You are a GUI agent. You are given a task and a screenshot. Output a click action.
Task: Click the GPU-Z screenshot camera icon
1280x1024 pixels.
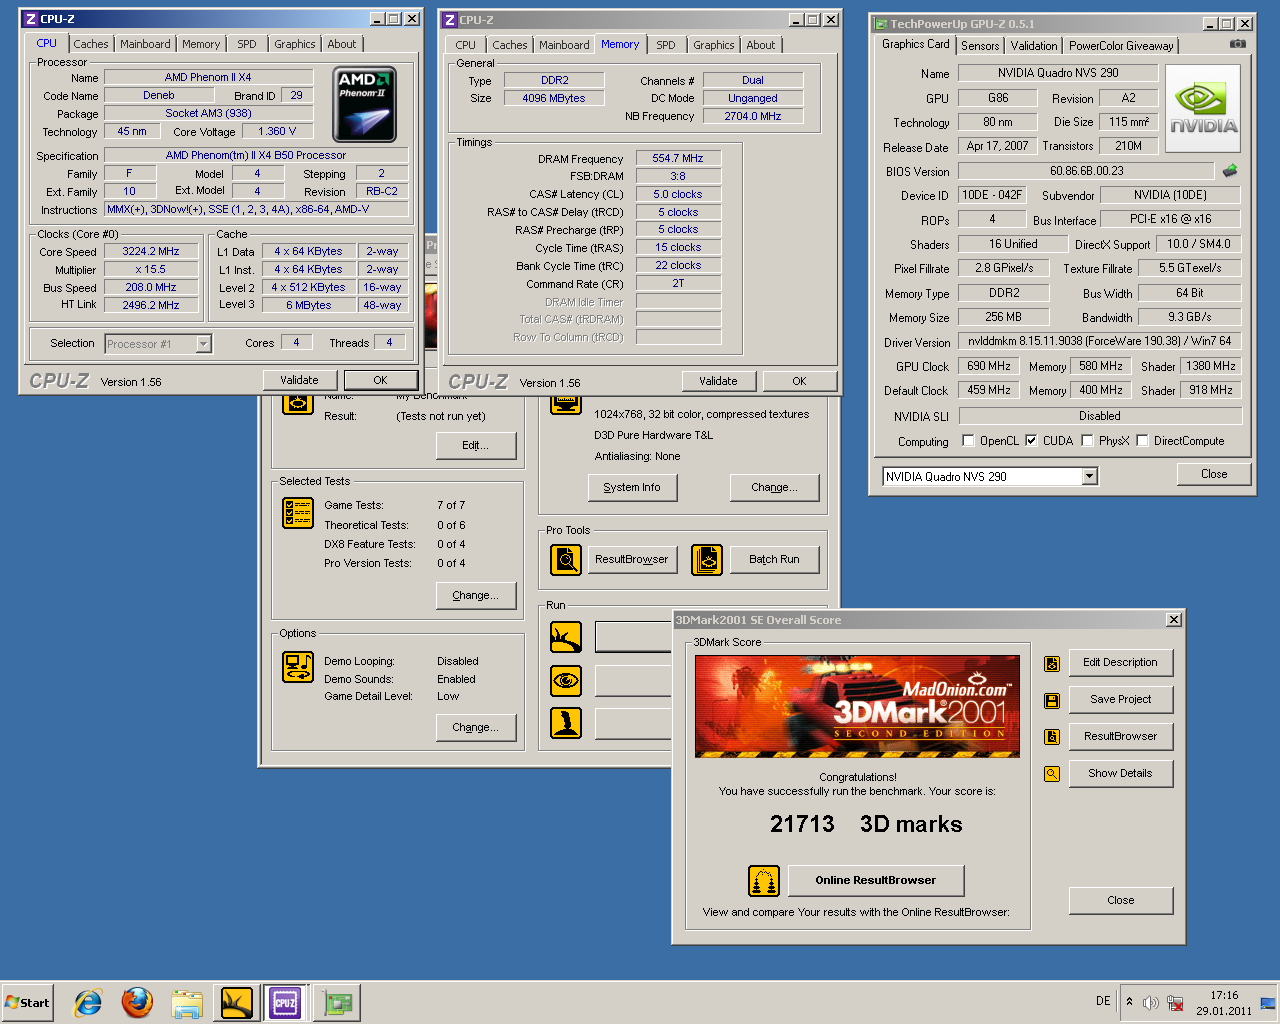[x=1238, y=44]
